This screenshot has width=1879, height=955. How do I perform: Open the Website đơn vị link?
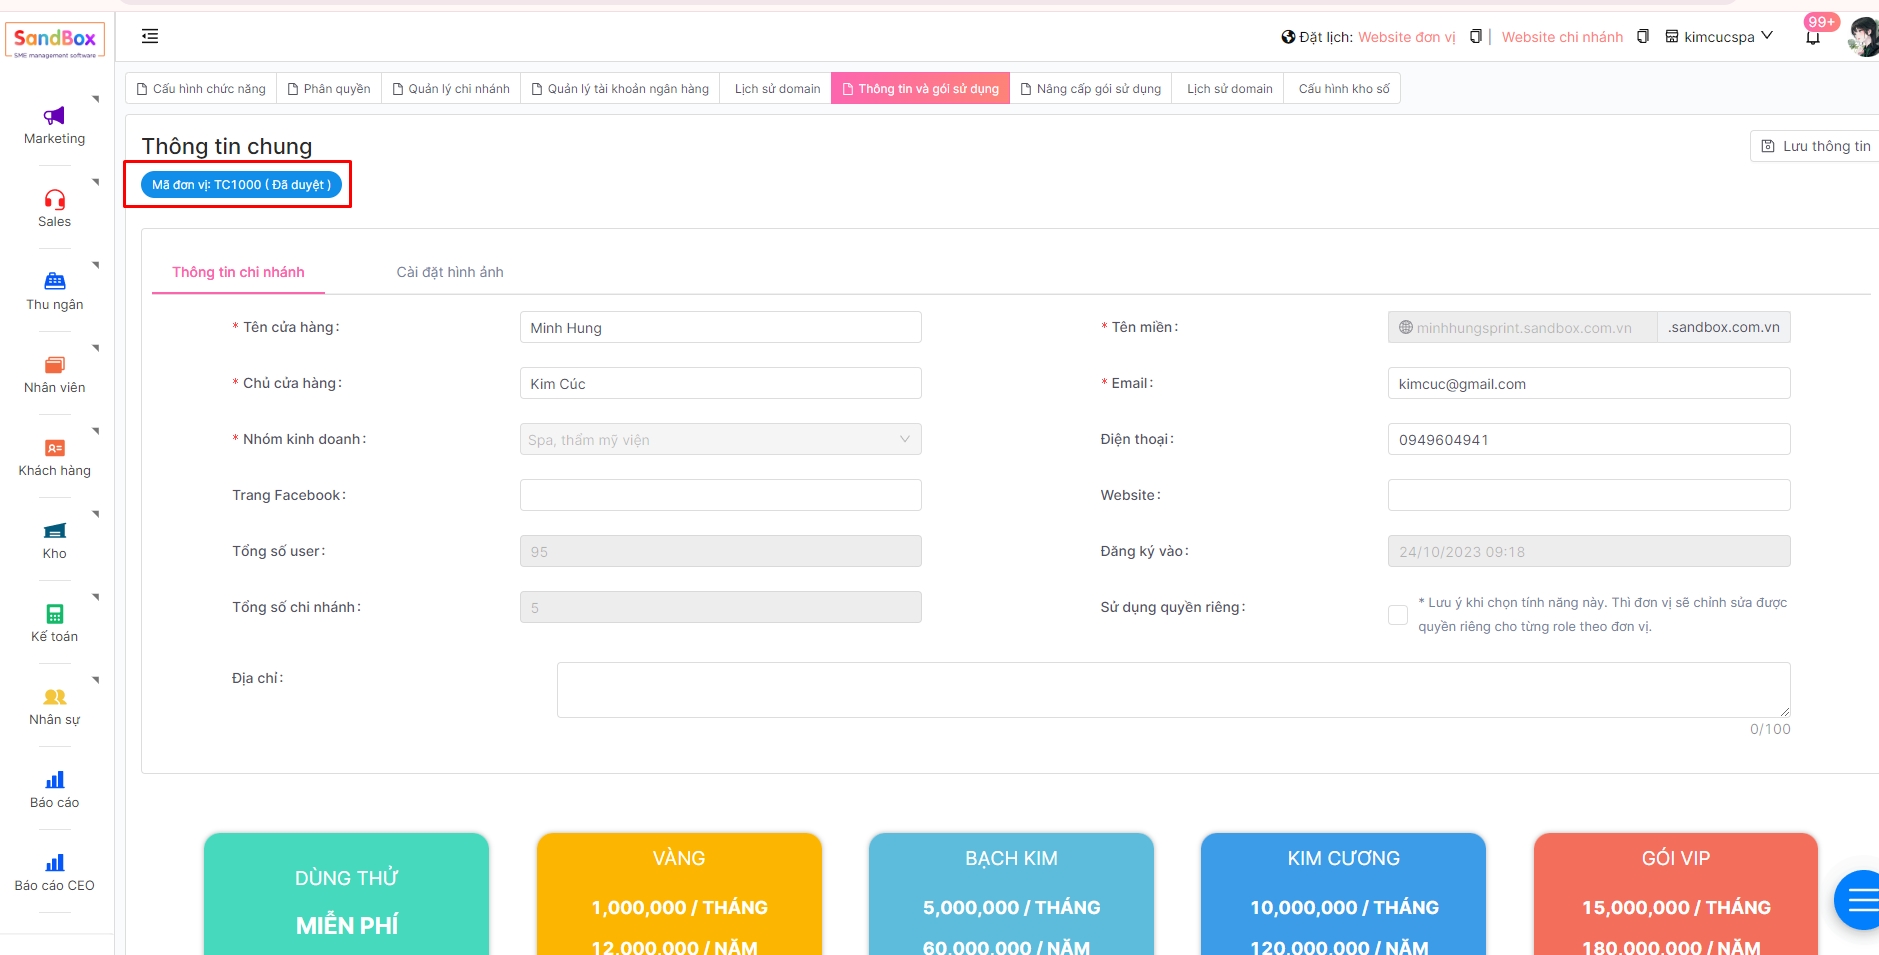tap(1406, 37)
